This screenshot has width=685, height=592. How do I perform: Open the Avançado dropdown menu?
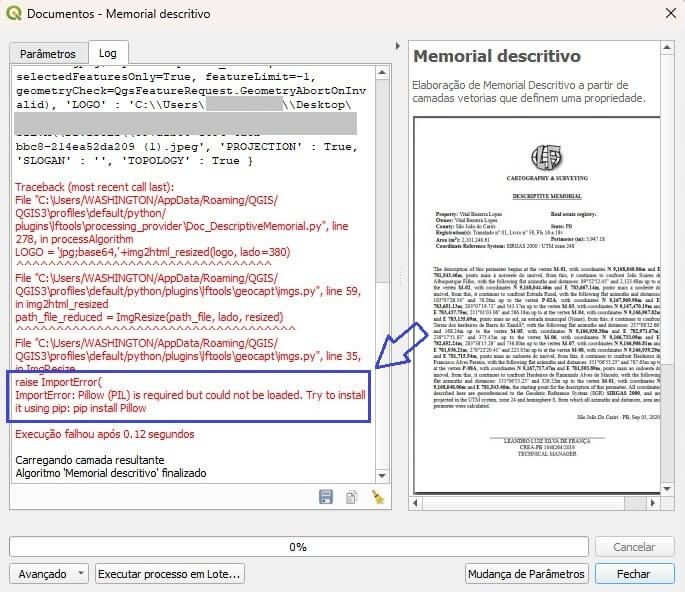pyautogui.click(x=48, y=574)
